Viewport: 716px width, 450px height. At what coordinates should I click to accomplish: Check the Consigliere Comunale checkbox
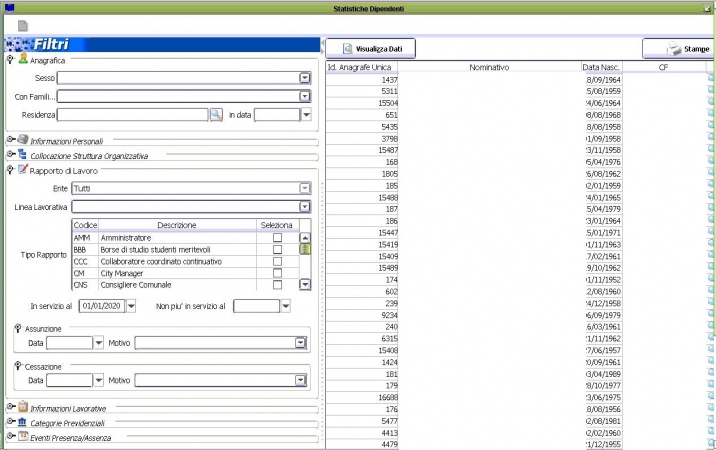277,284
